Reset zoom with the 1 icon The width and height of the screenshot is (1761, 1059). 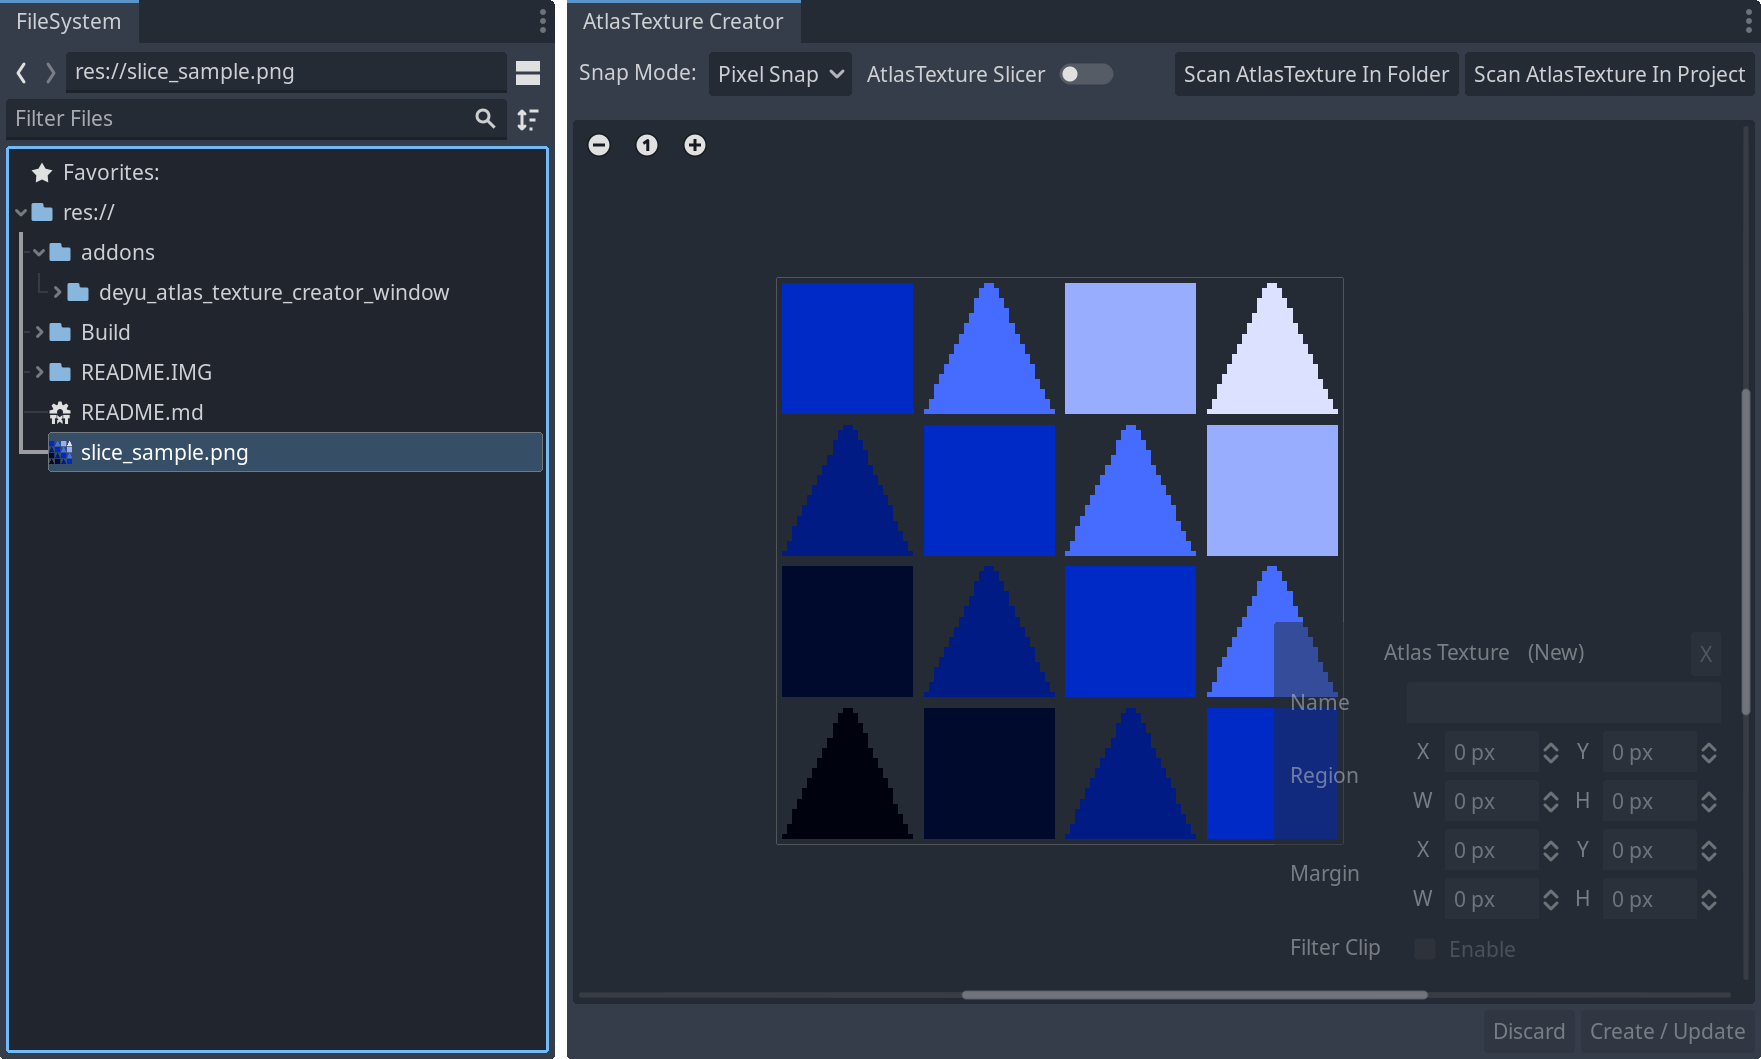point(647,145)
